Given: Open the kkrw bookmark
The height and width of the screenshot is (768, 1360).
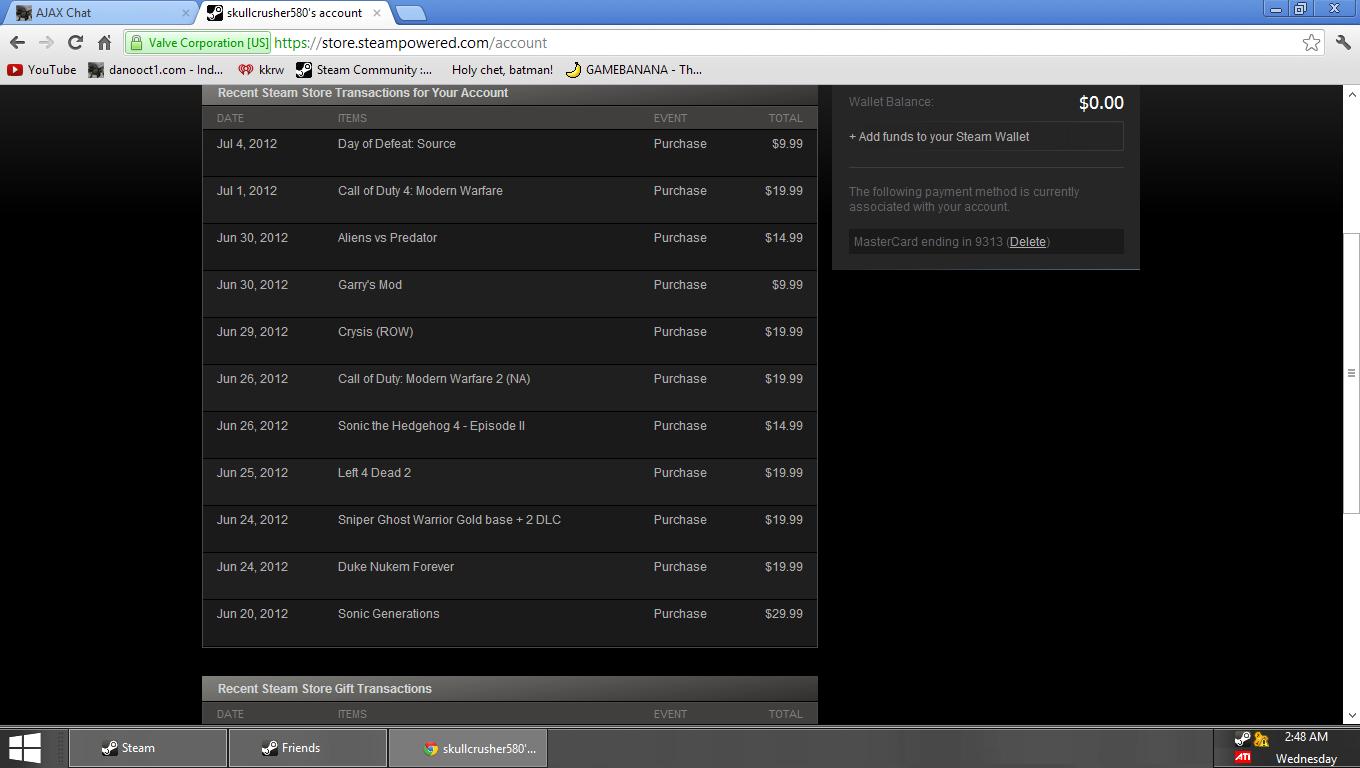Looking at the screenshot, I should click(261, 70).
